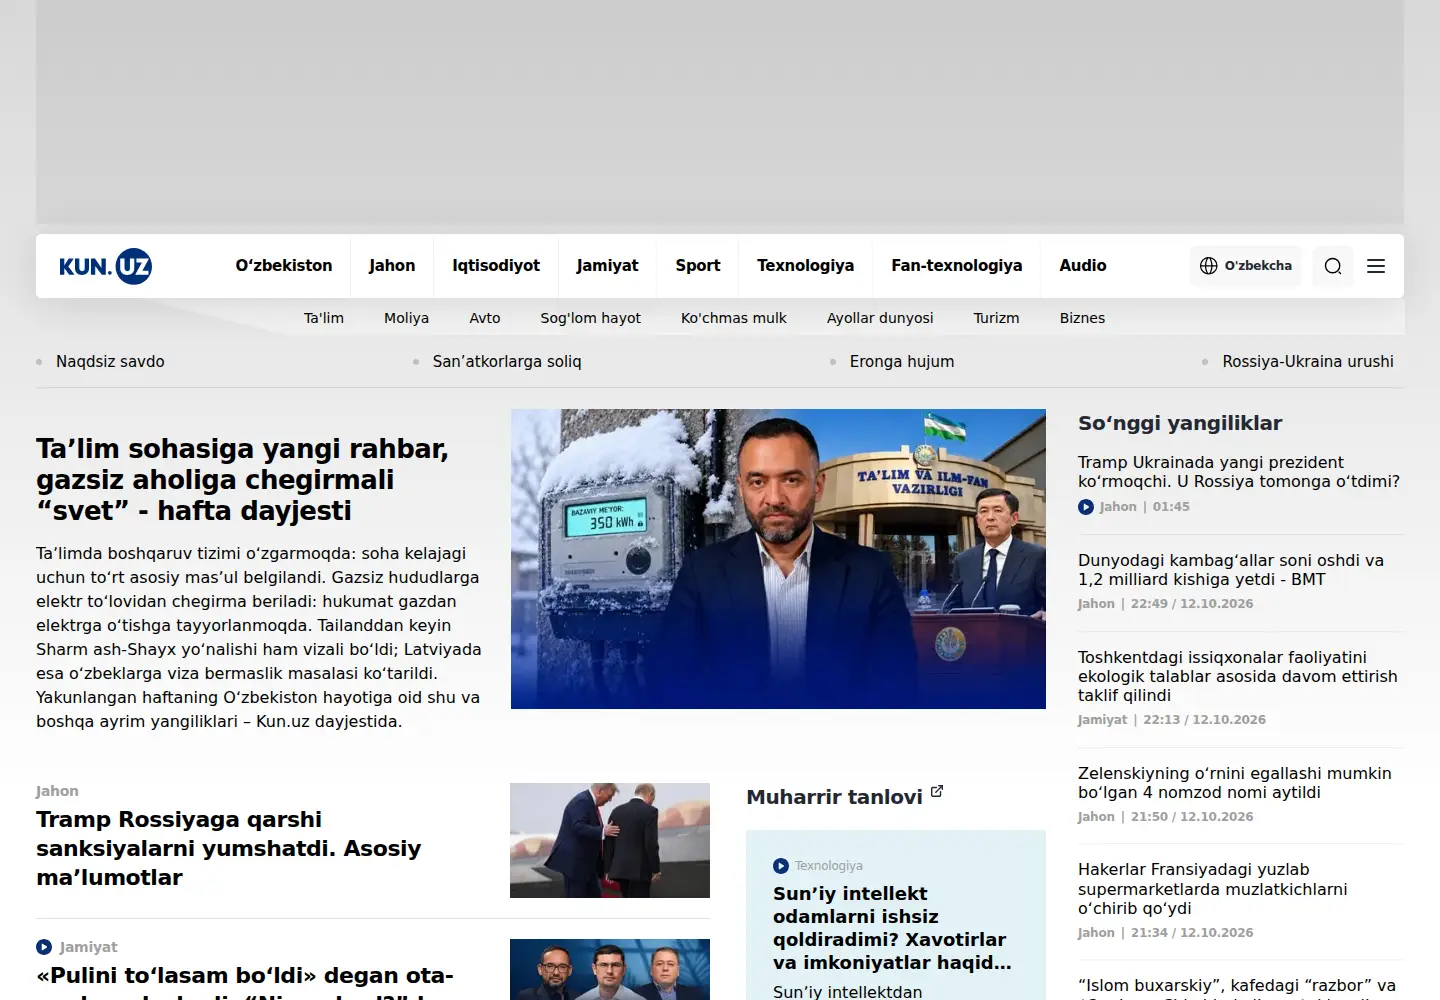This screenshot has height=1000, width=1440.
Task: Select the Eronga hujum topic
Action: pyautogui.click(x=902, y=362)
